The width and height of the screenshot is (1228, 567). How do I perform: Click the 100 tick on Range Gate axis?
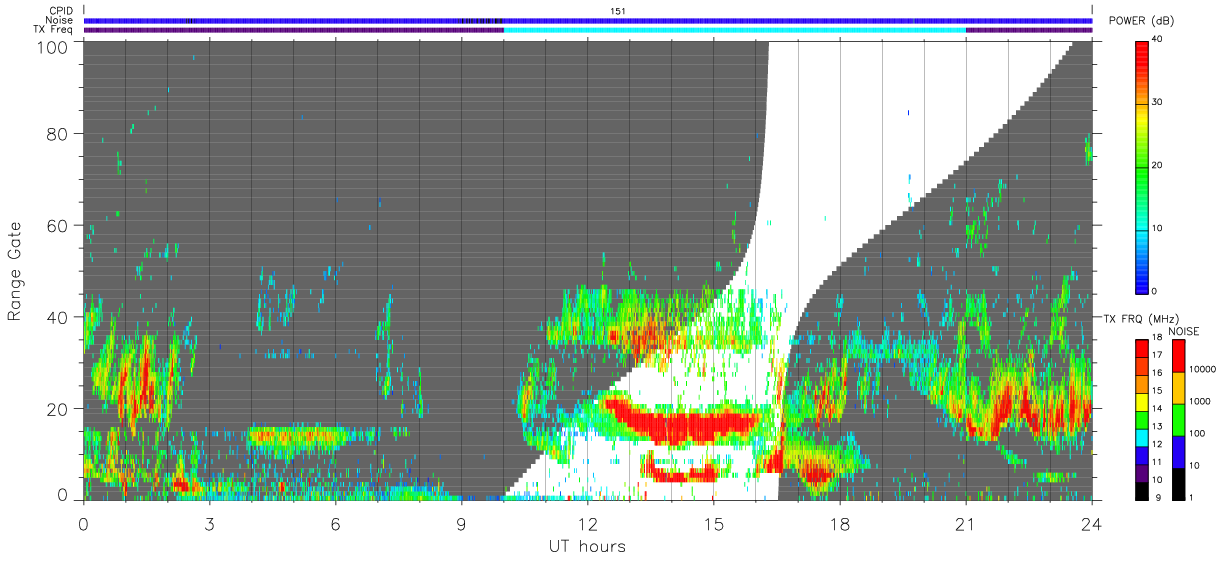(54, 46)
